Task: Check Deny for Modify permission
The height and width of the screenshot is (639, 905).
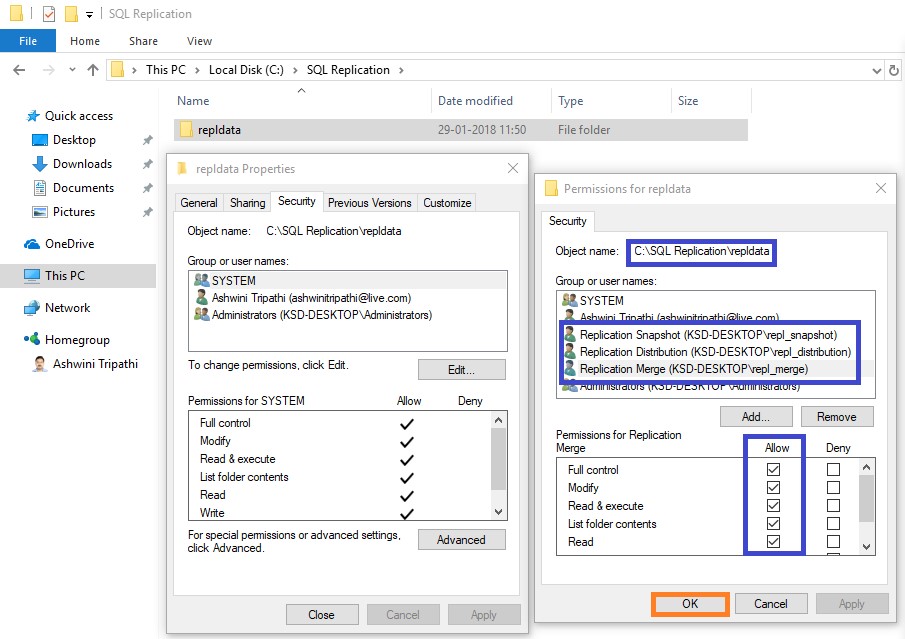Action: tap(833, 488)
